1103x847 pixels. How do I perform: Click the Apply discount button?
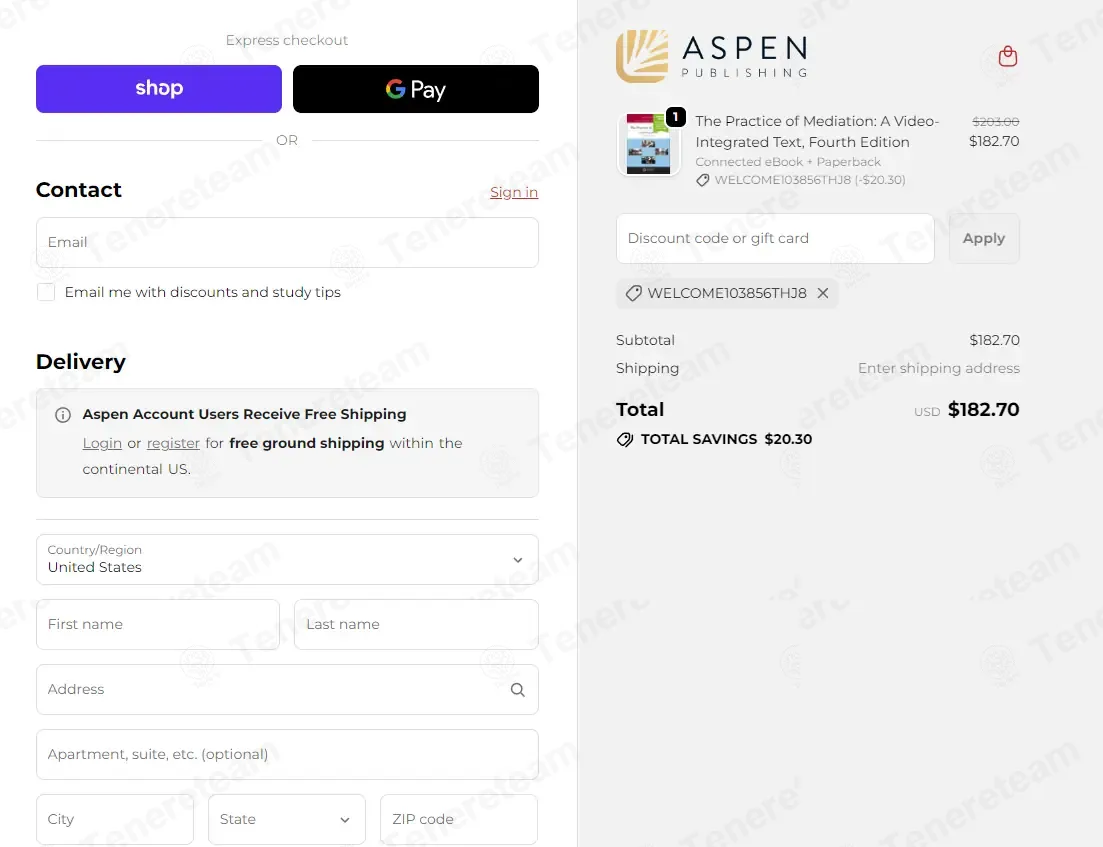984,238
